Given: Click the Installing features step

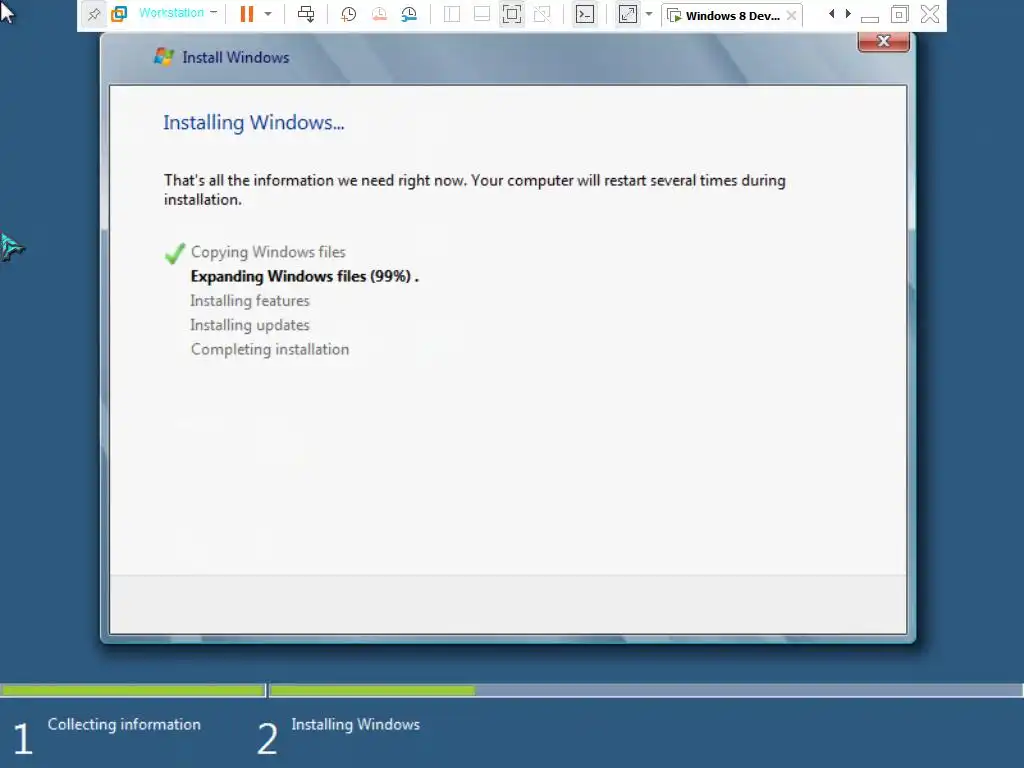Looking at the screenshot, I should point(249,301).
